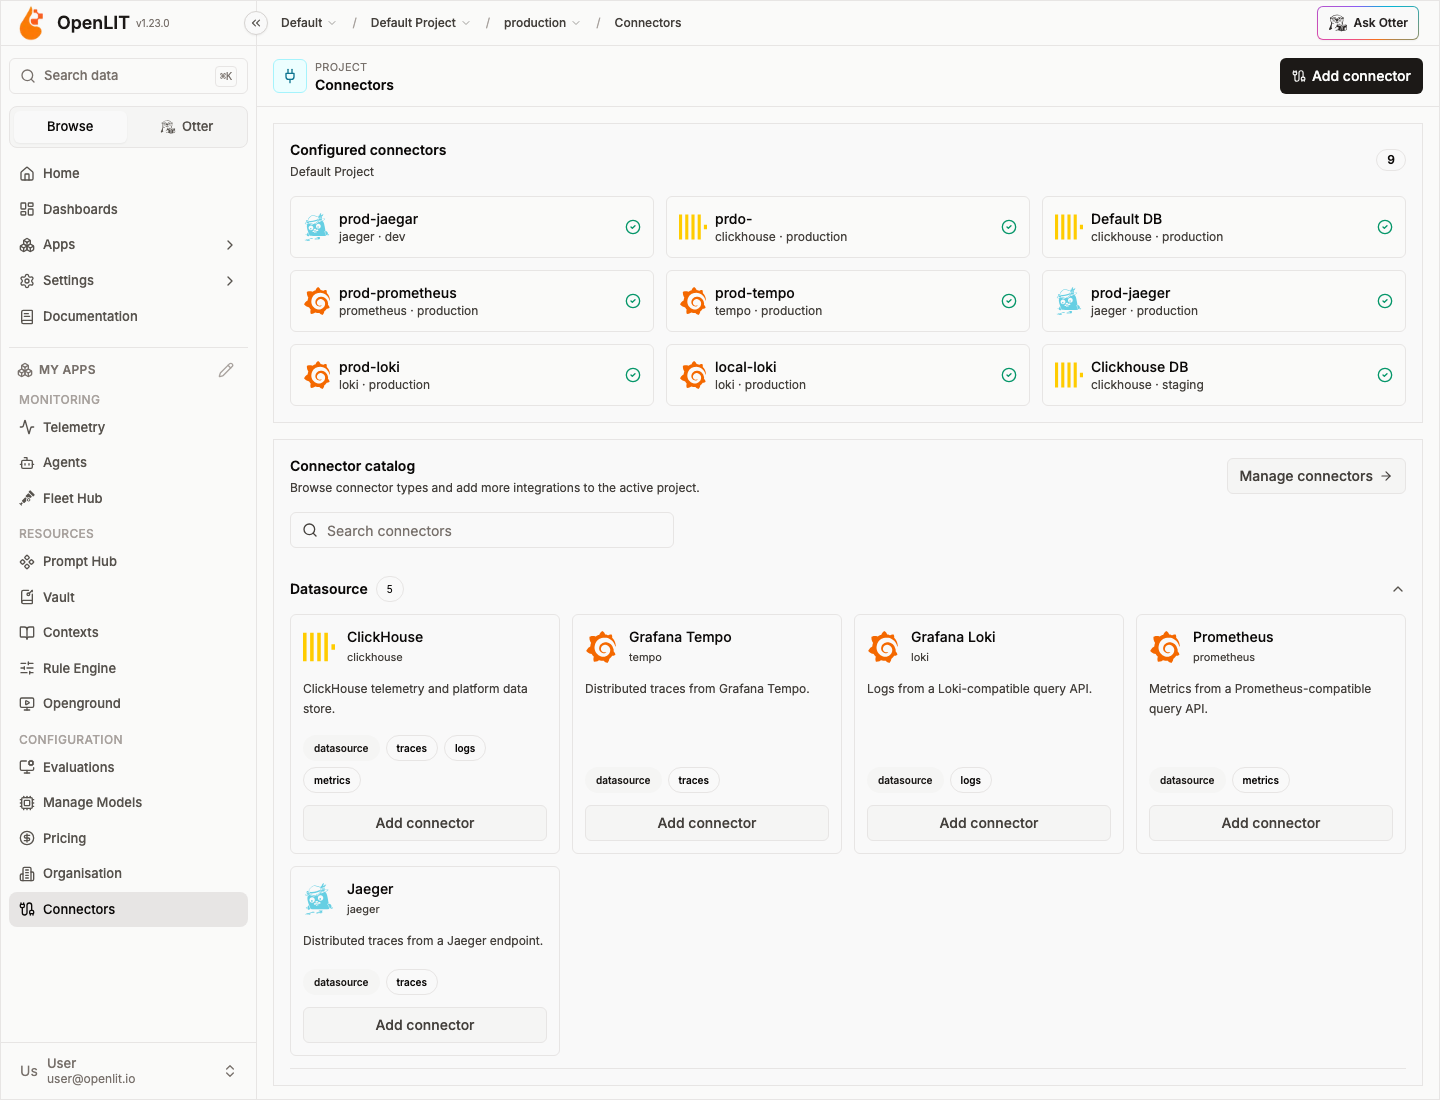Screen dimensions: 1440x1100
Task: Click the prod-jaeger card Jaeger icon
Action: (1068, 301)
